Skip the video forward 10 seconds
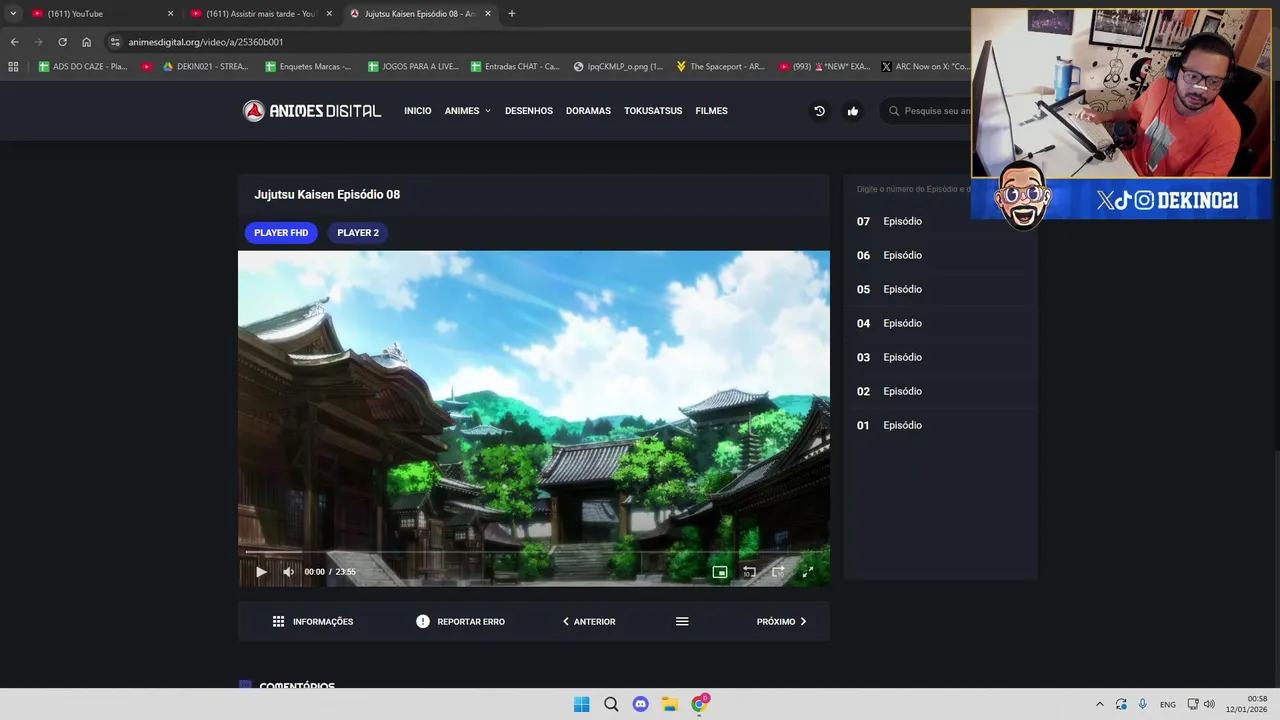1280x720 pixels. [778, 572]
